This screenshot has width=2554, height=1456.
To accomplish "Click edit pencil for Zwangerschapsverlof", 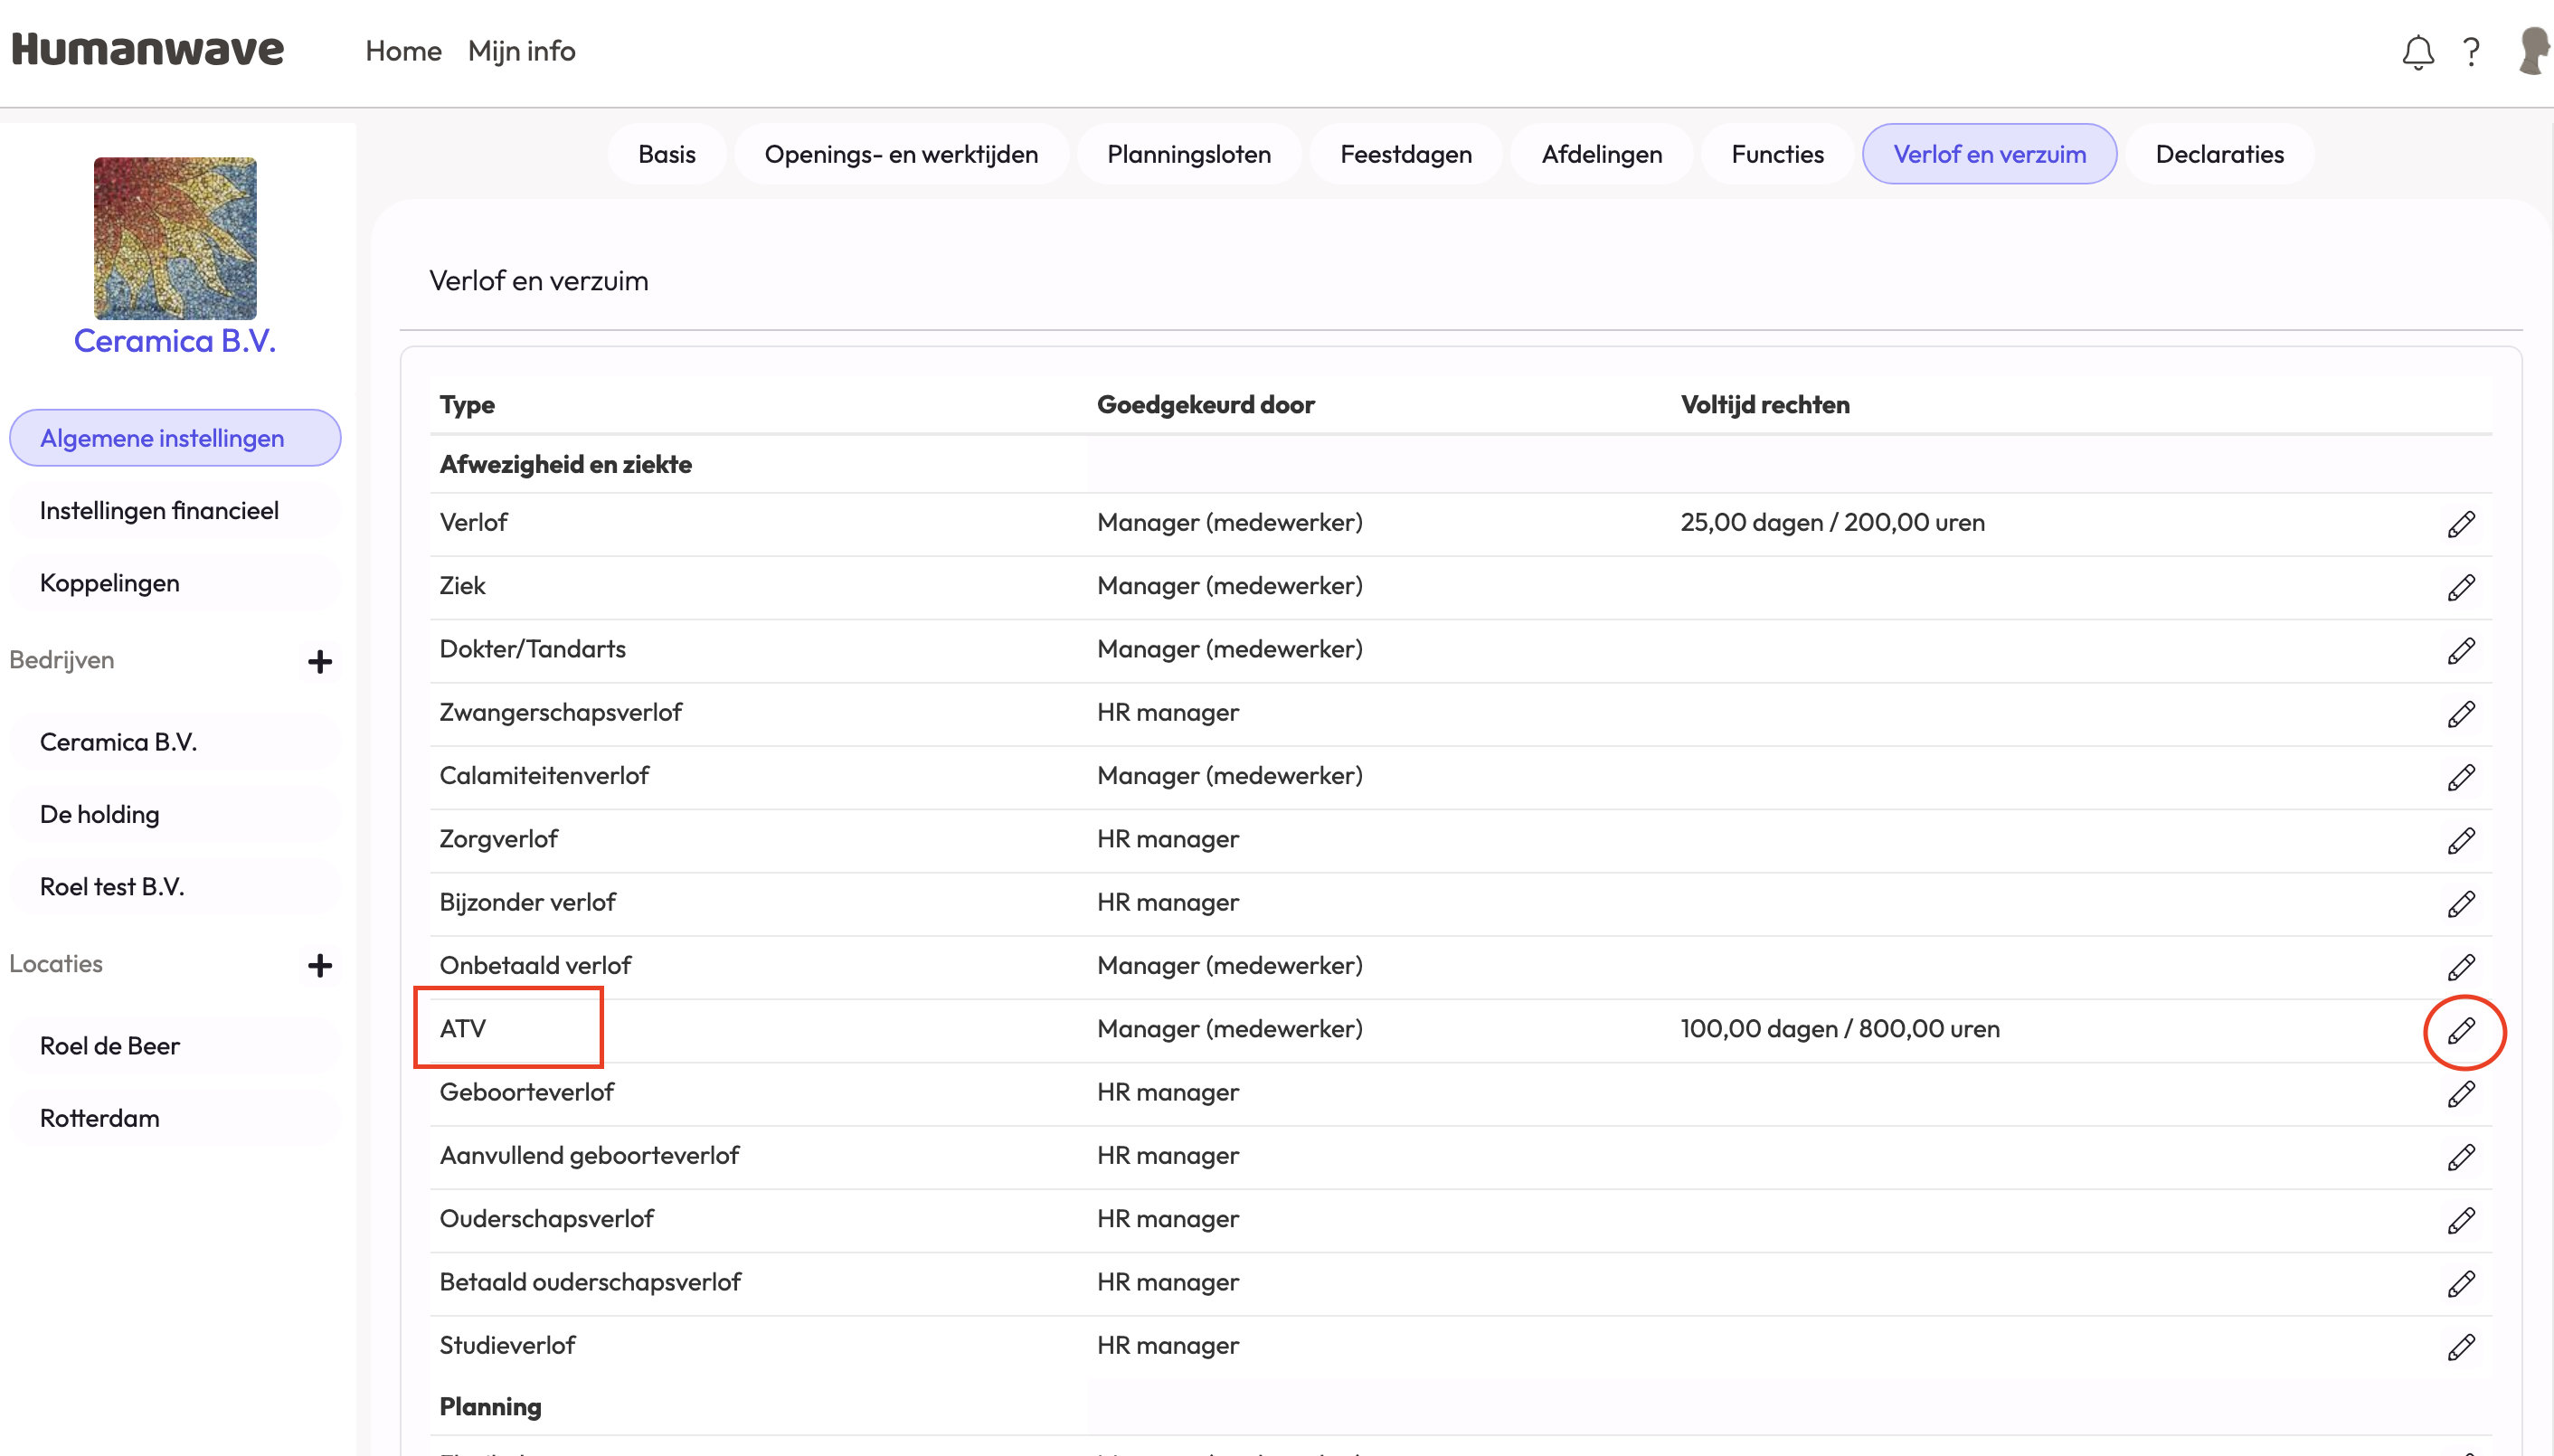I will [2461, 714].
